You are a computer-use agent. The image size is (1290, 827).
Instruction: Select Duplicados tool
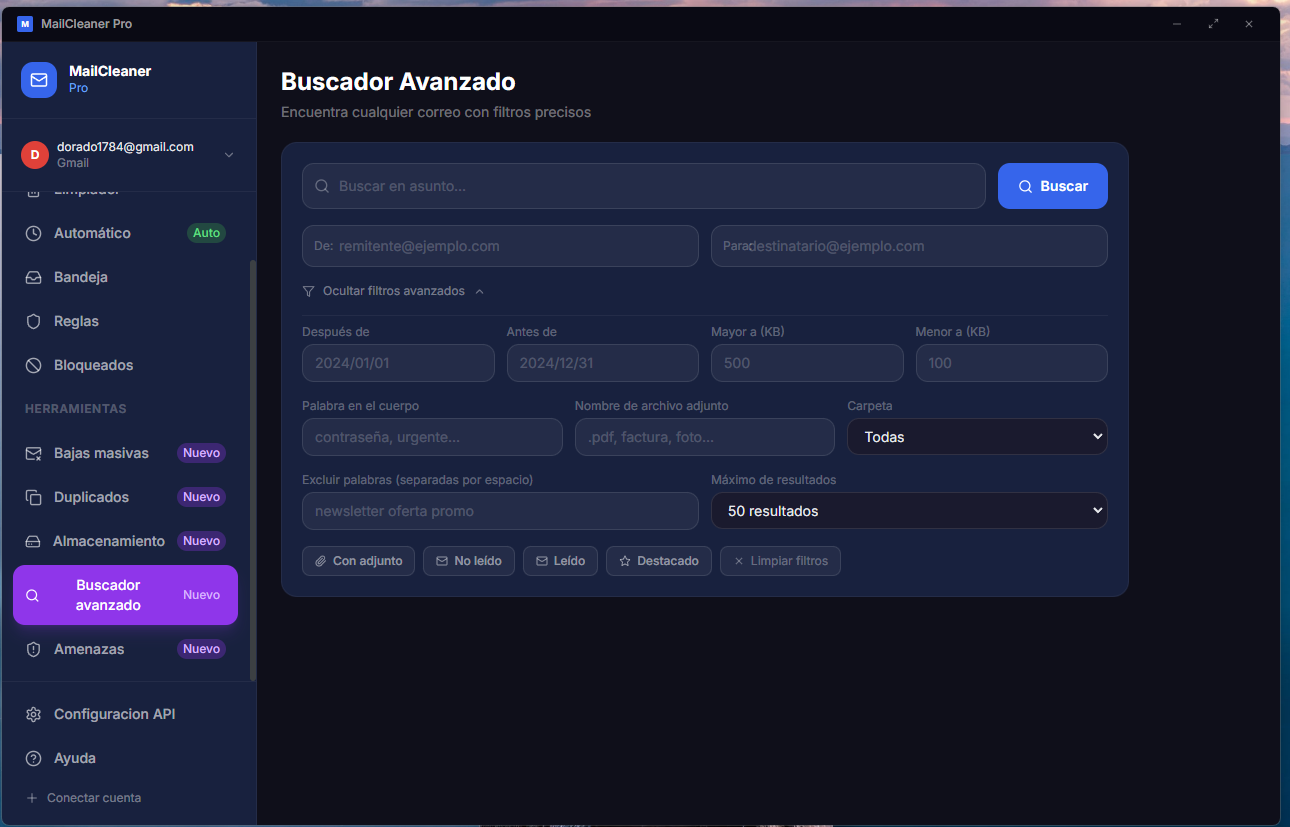(125, 497)
